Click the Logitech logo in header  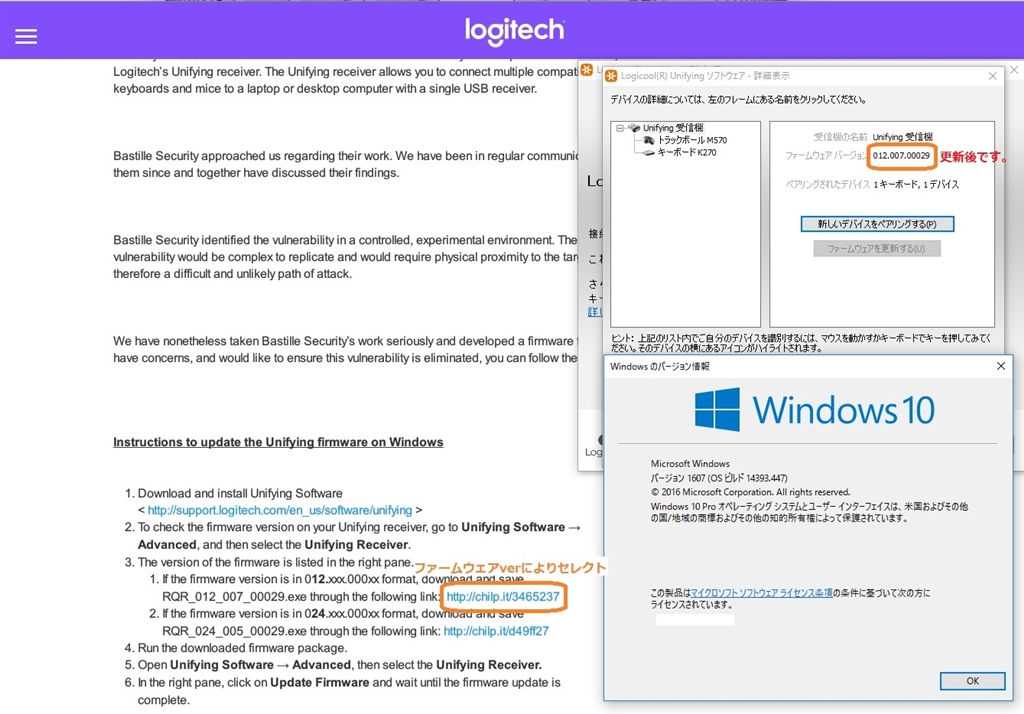tap(515, 31)
